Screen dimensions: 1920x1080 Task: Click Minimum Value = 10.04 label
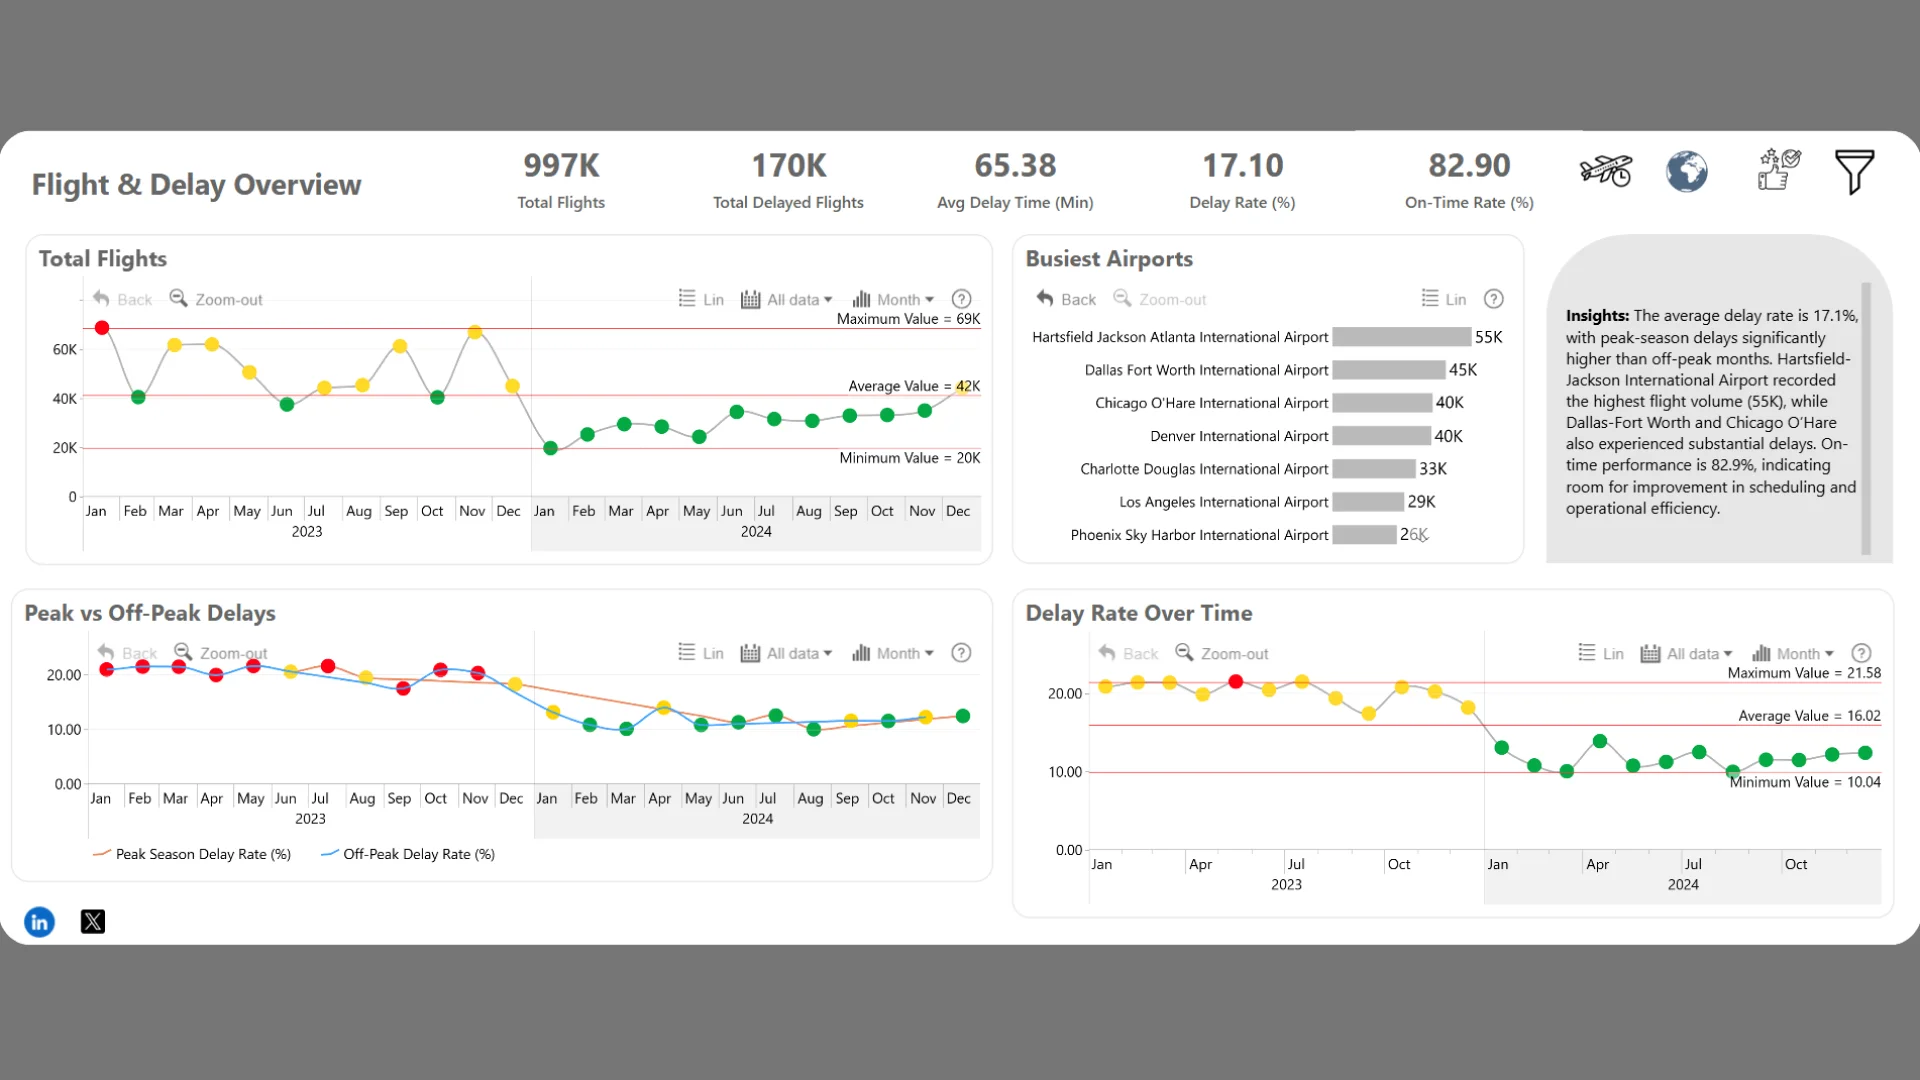point(1805,782)
